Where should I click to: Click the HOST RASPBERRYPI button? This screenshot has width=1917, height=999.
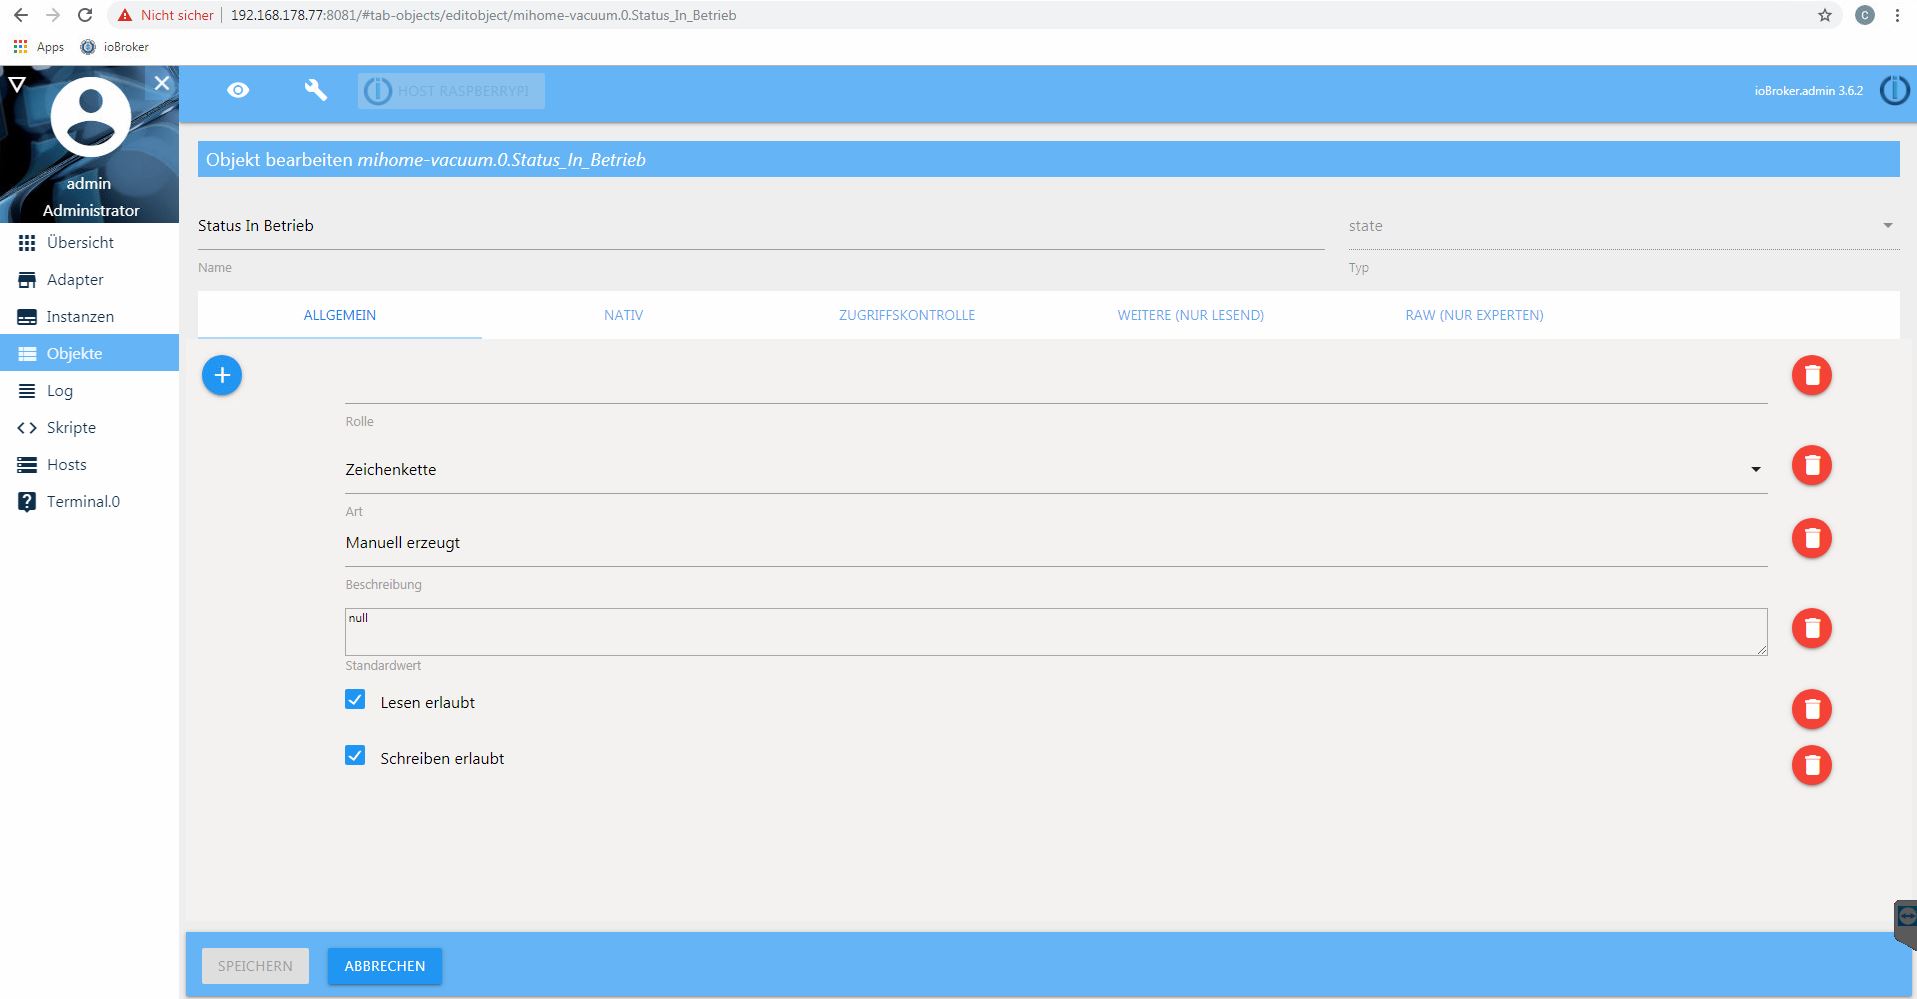(x=451, y=91)
